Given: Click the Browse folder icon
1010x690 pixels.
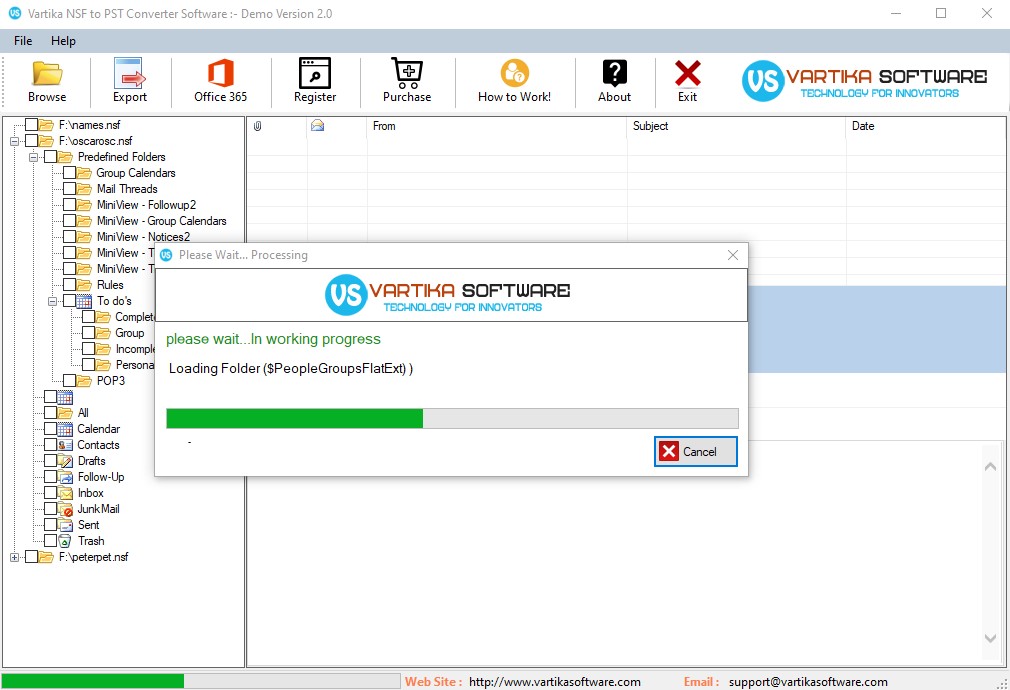Looking at the screenshot, I should pos(47,73).
